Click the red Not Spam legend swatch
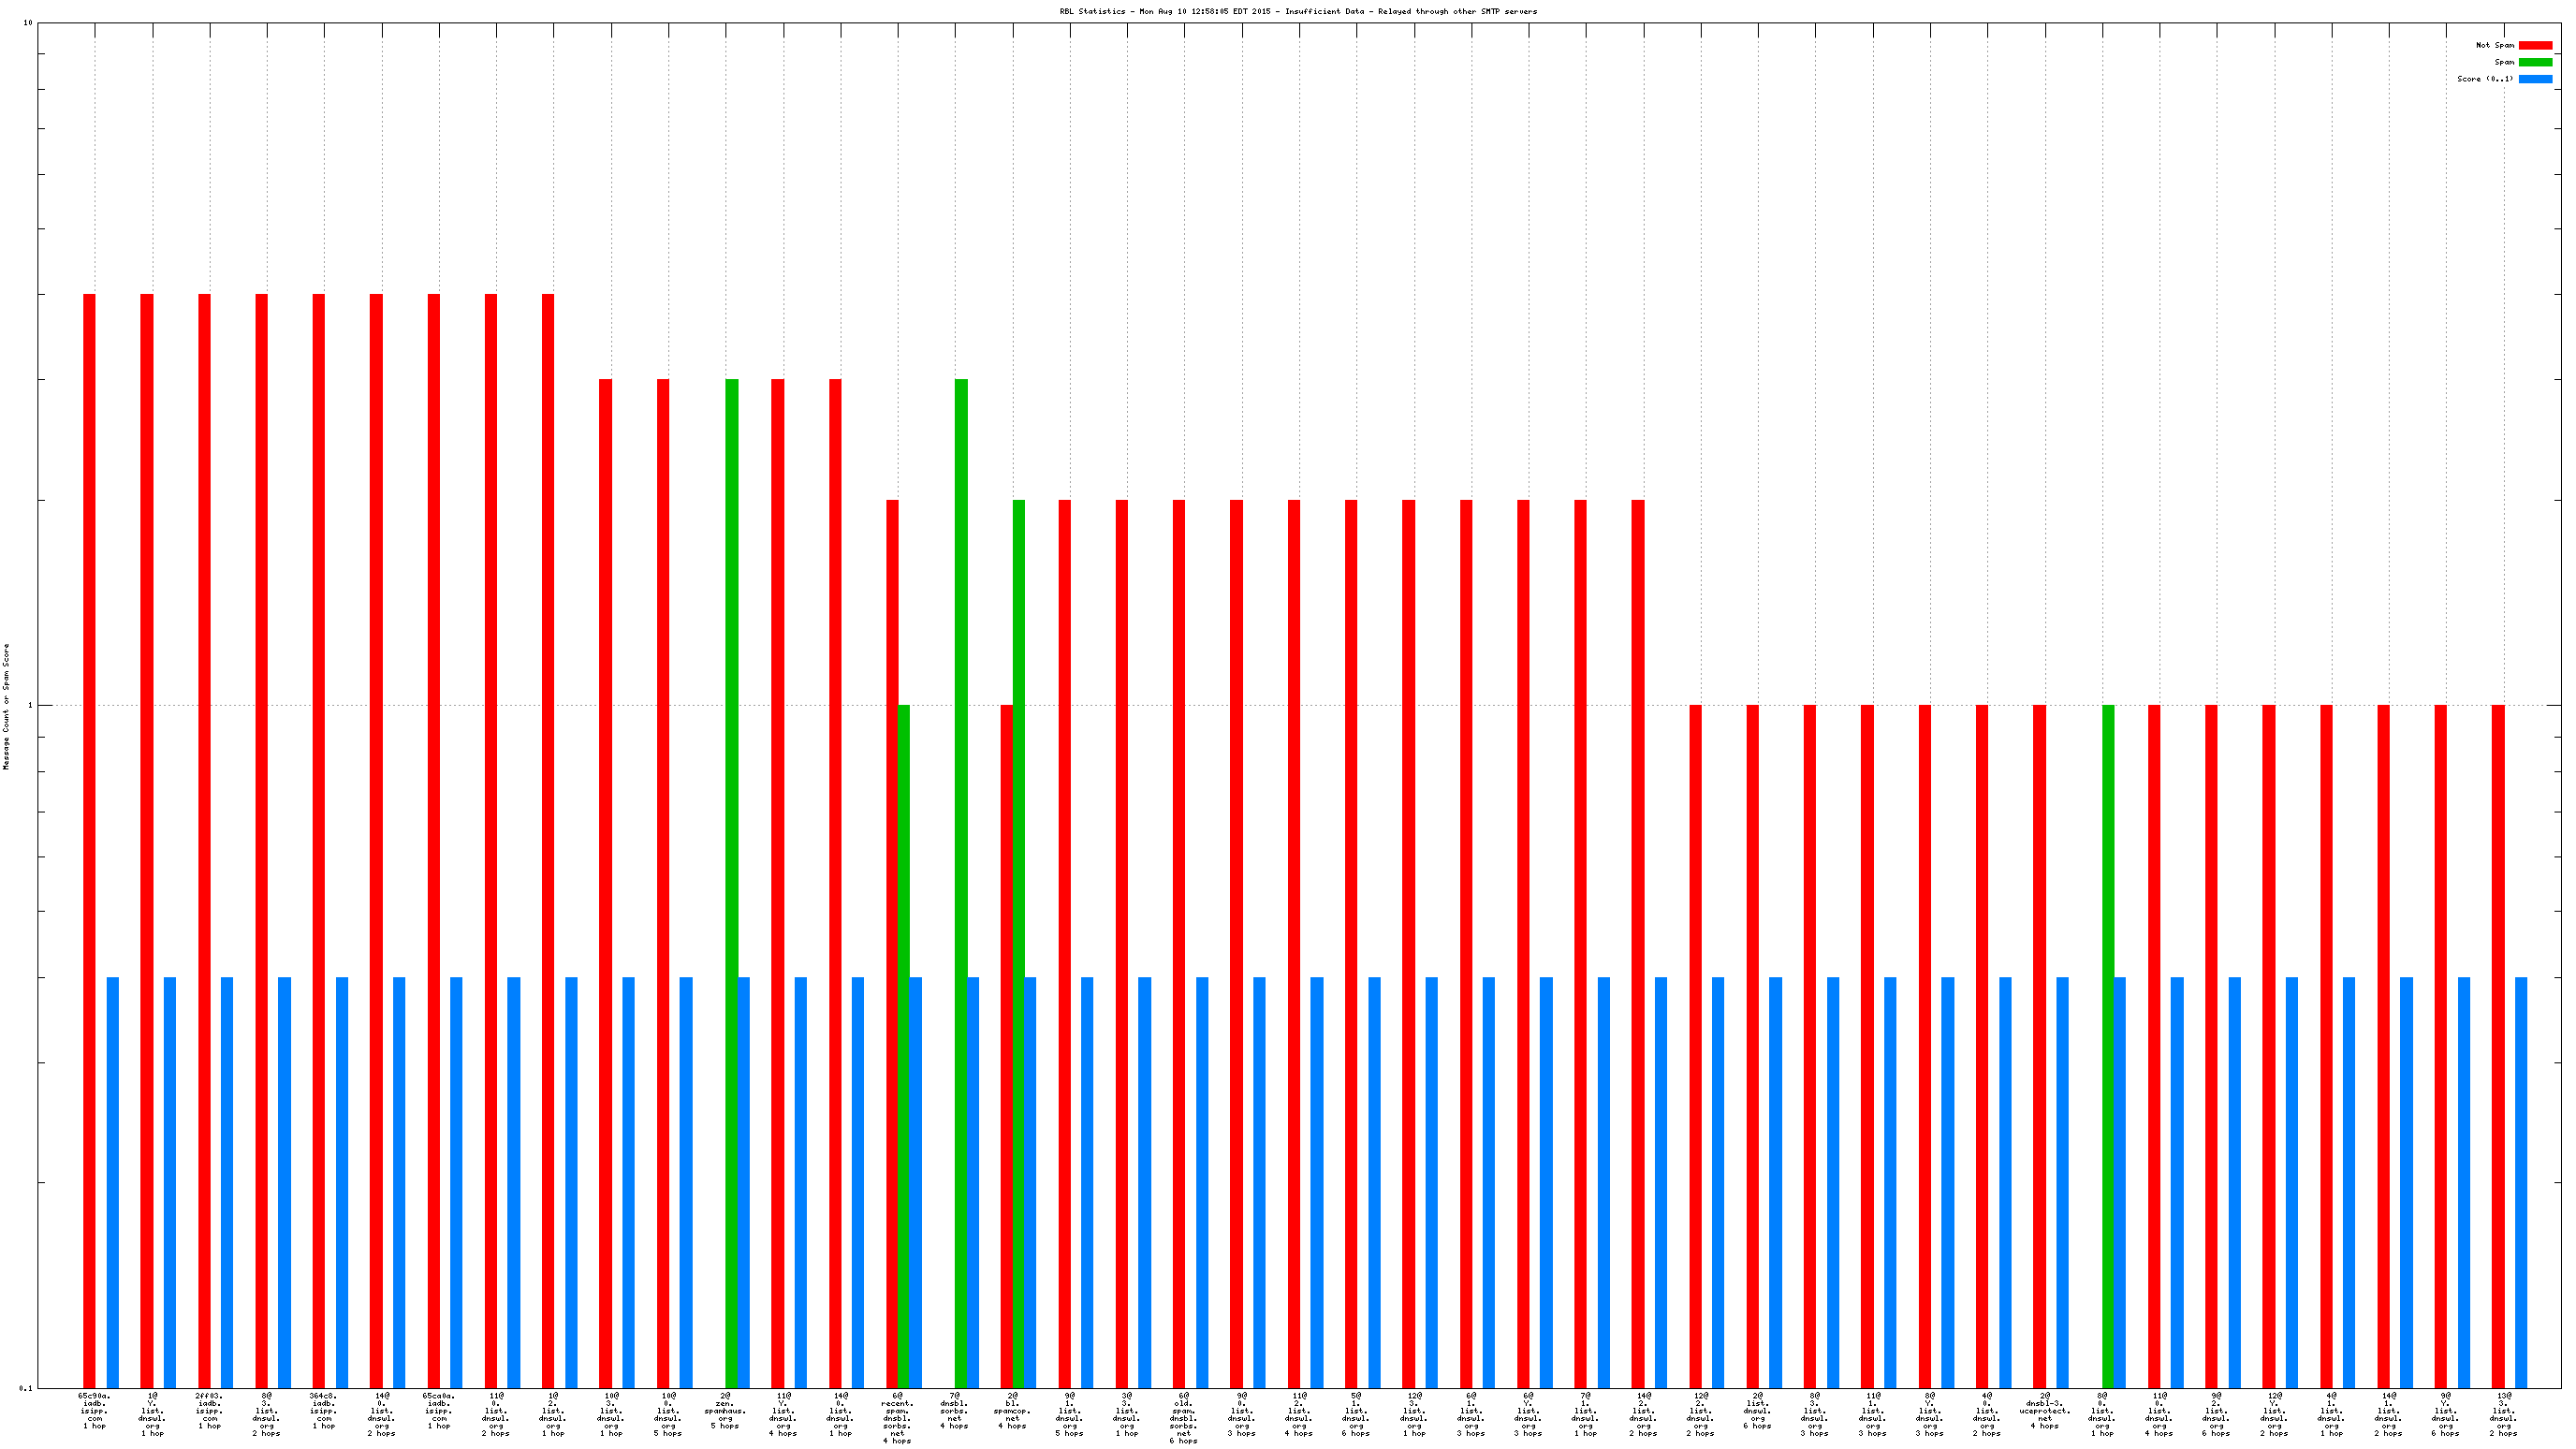 tap(2535, 45)
